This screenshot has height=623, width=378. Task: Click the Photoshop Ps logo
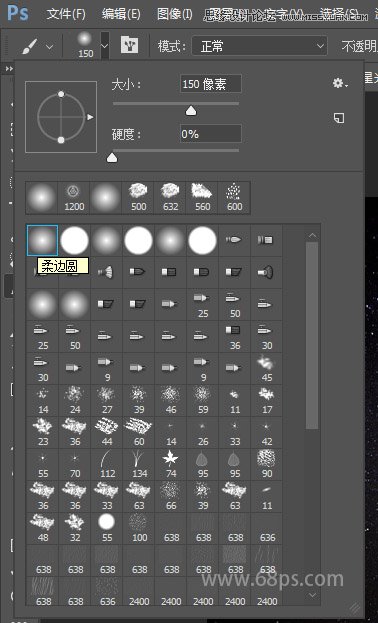tap(18, 13)
